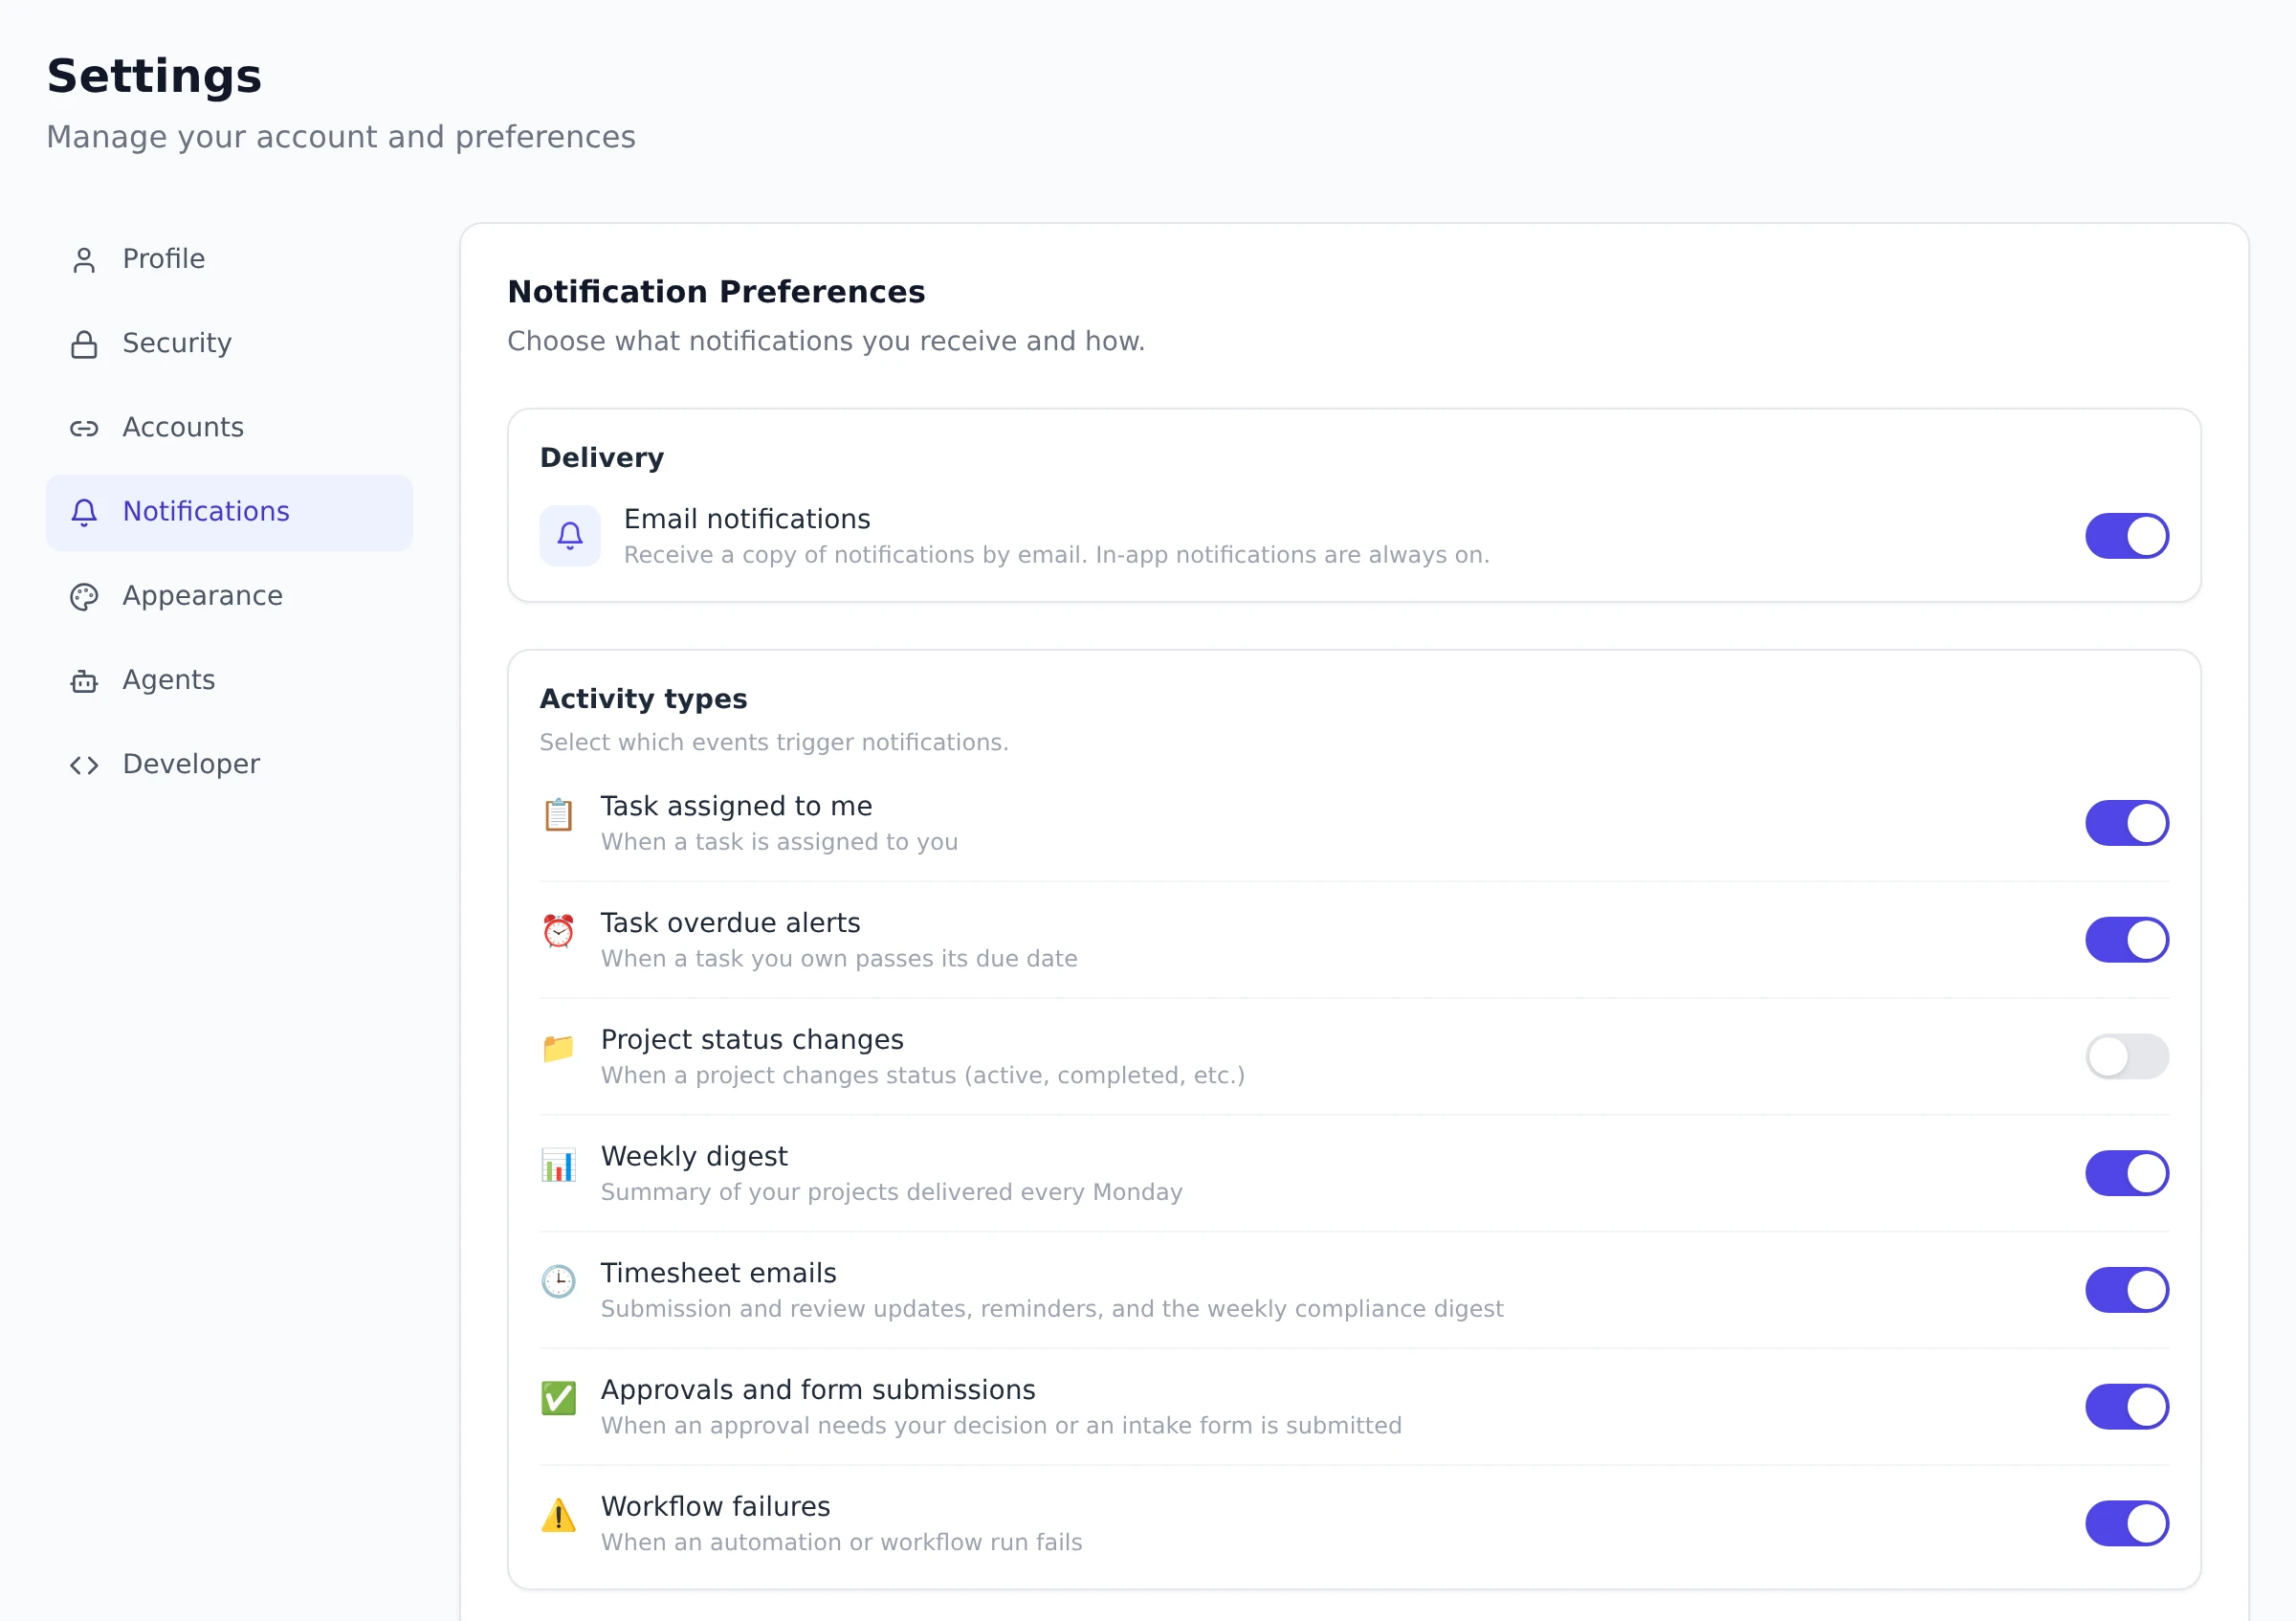The height and width of the screenshot is (1621, 2296).
Task: Toggle the Weekly digest switch
Action: click(2126, 1173)
